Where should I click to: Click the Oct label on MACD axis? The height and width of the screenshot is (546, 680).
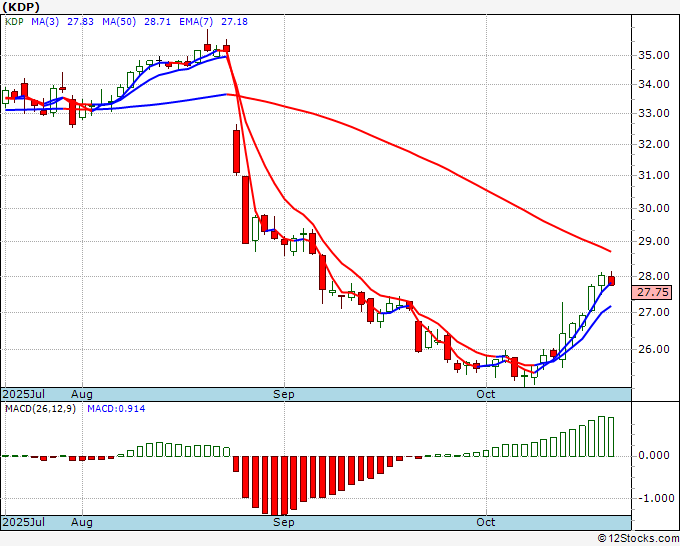[x=485, y=522]
